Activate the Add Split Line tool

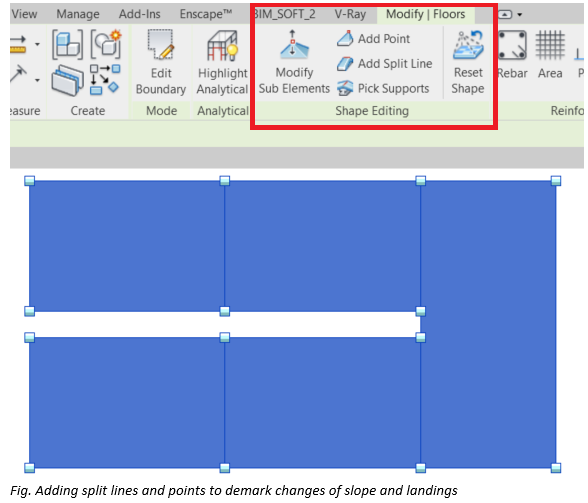coord(384,63)
